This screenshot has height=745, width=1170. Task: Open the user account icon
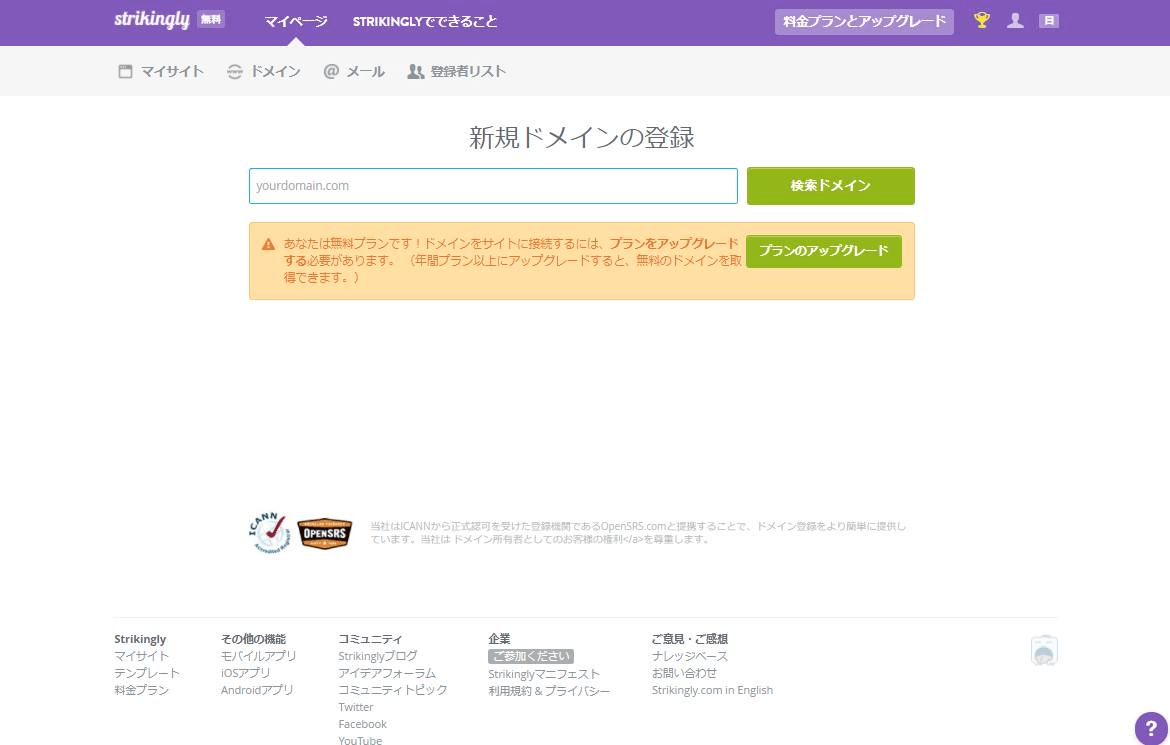(1015, 20)
